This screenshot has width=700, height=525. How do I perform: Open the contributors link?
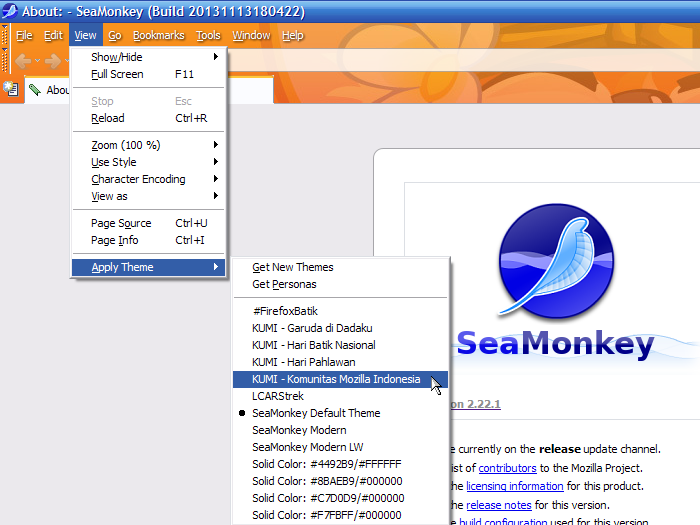coord(507,468)
